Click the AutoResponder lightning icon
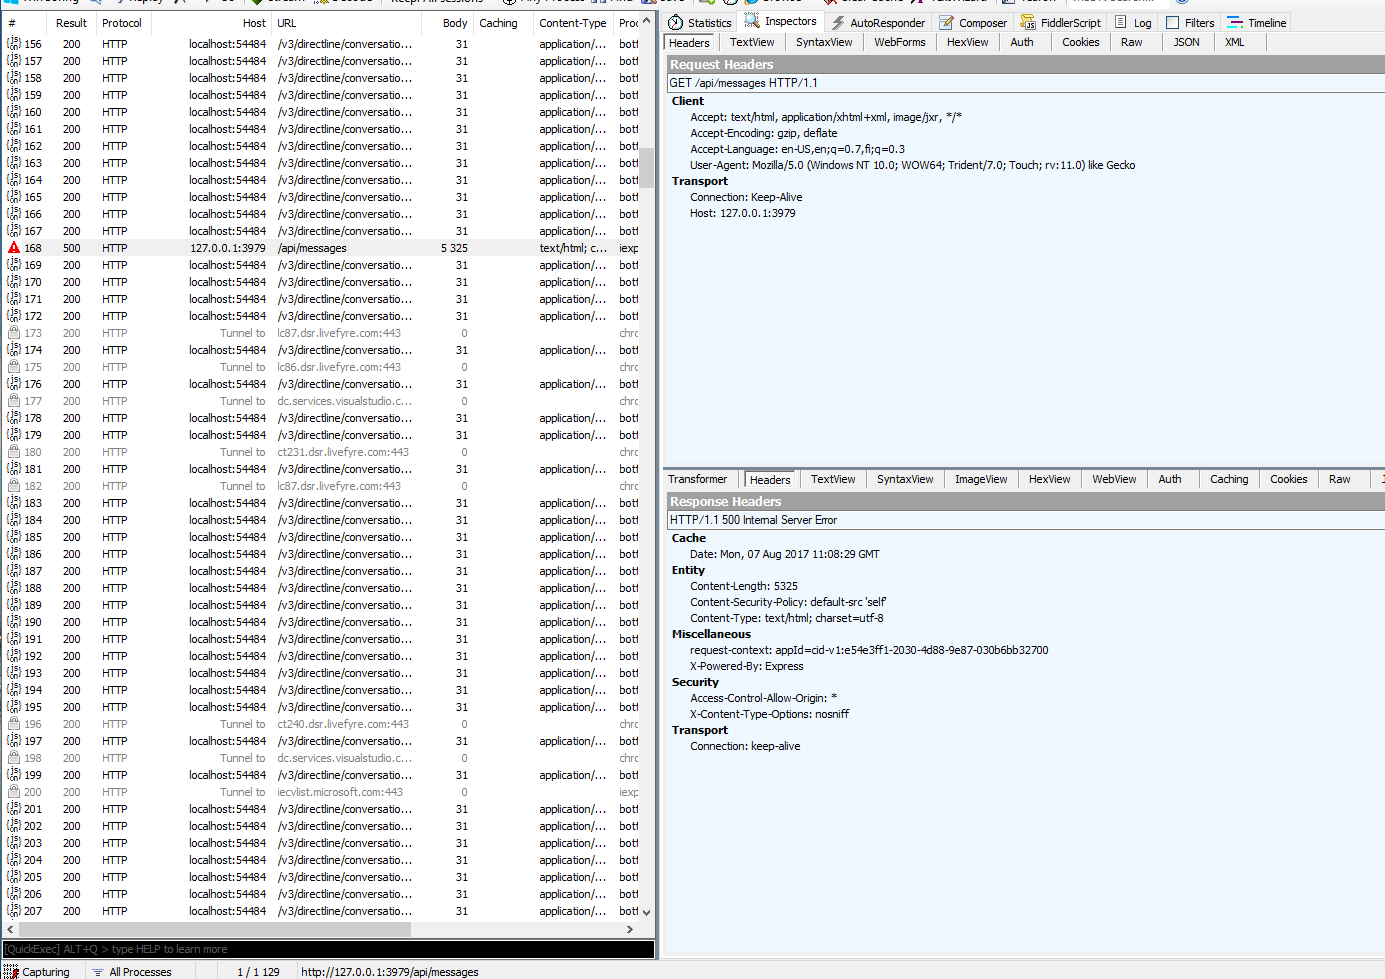Screen dimensions: 1385x979 [838, 22]
